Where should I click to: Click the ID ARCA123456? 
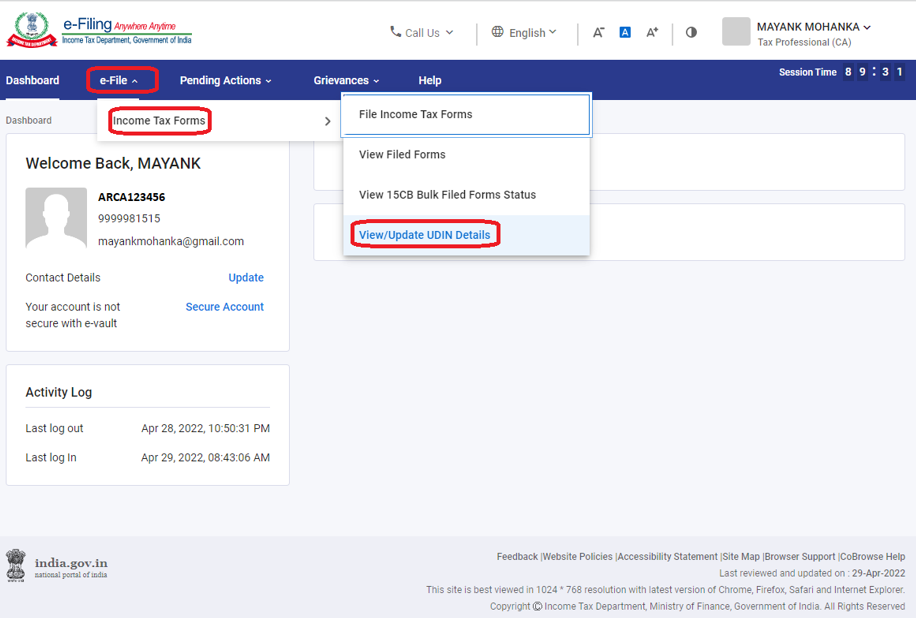point(131,197)
